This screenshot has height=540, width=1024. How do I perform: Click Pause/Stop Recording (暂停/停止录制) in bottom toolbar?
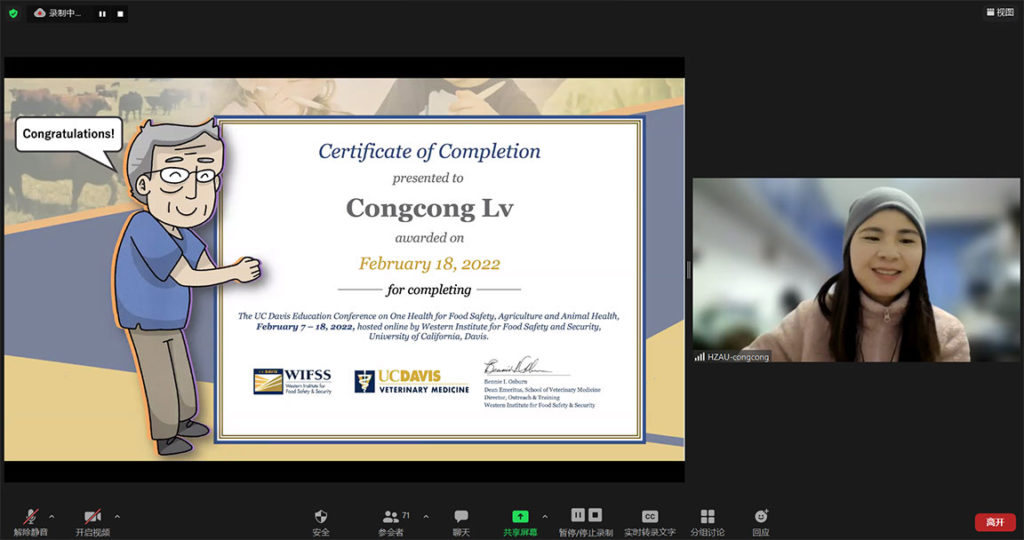coord(586,520)
